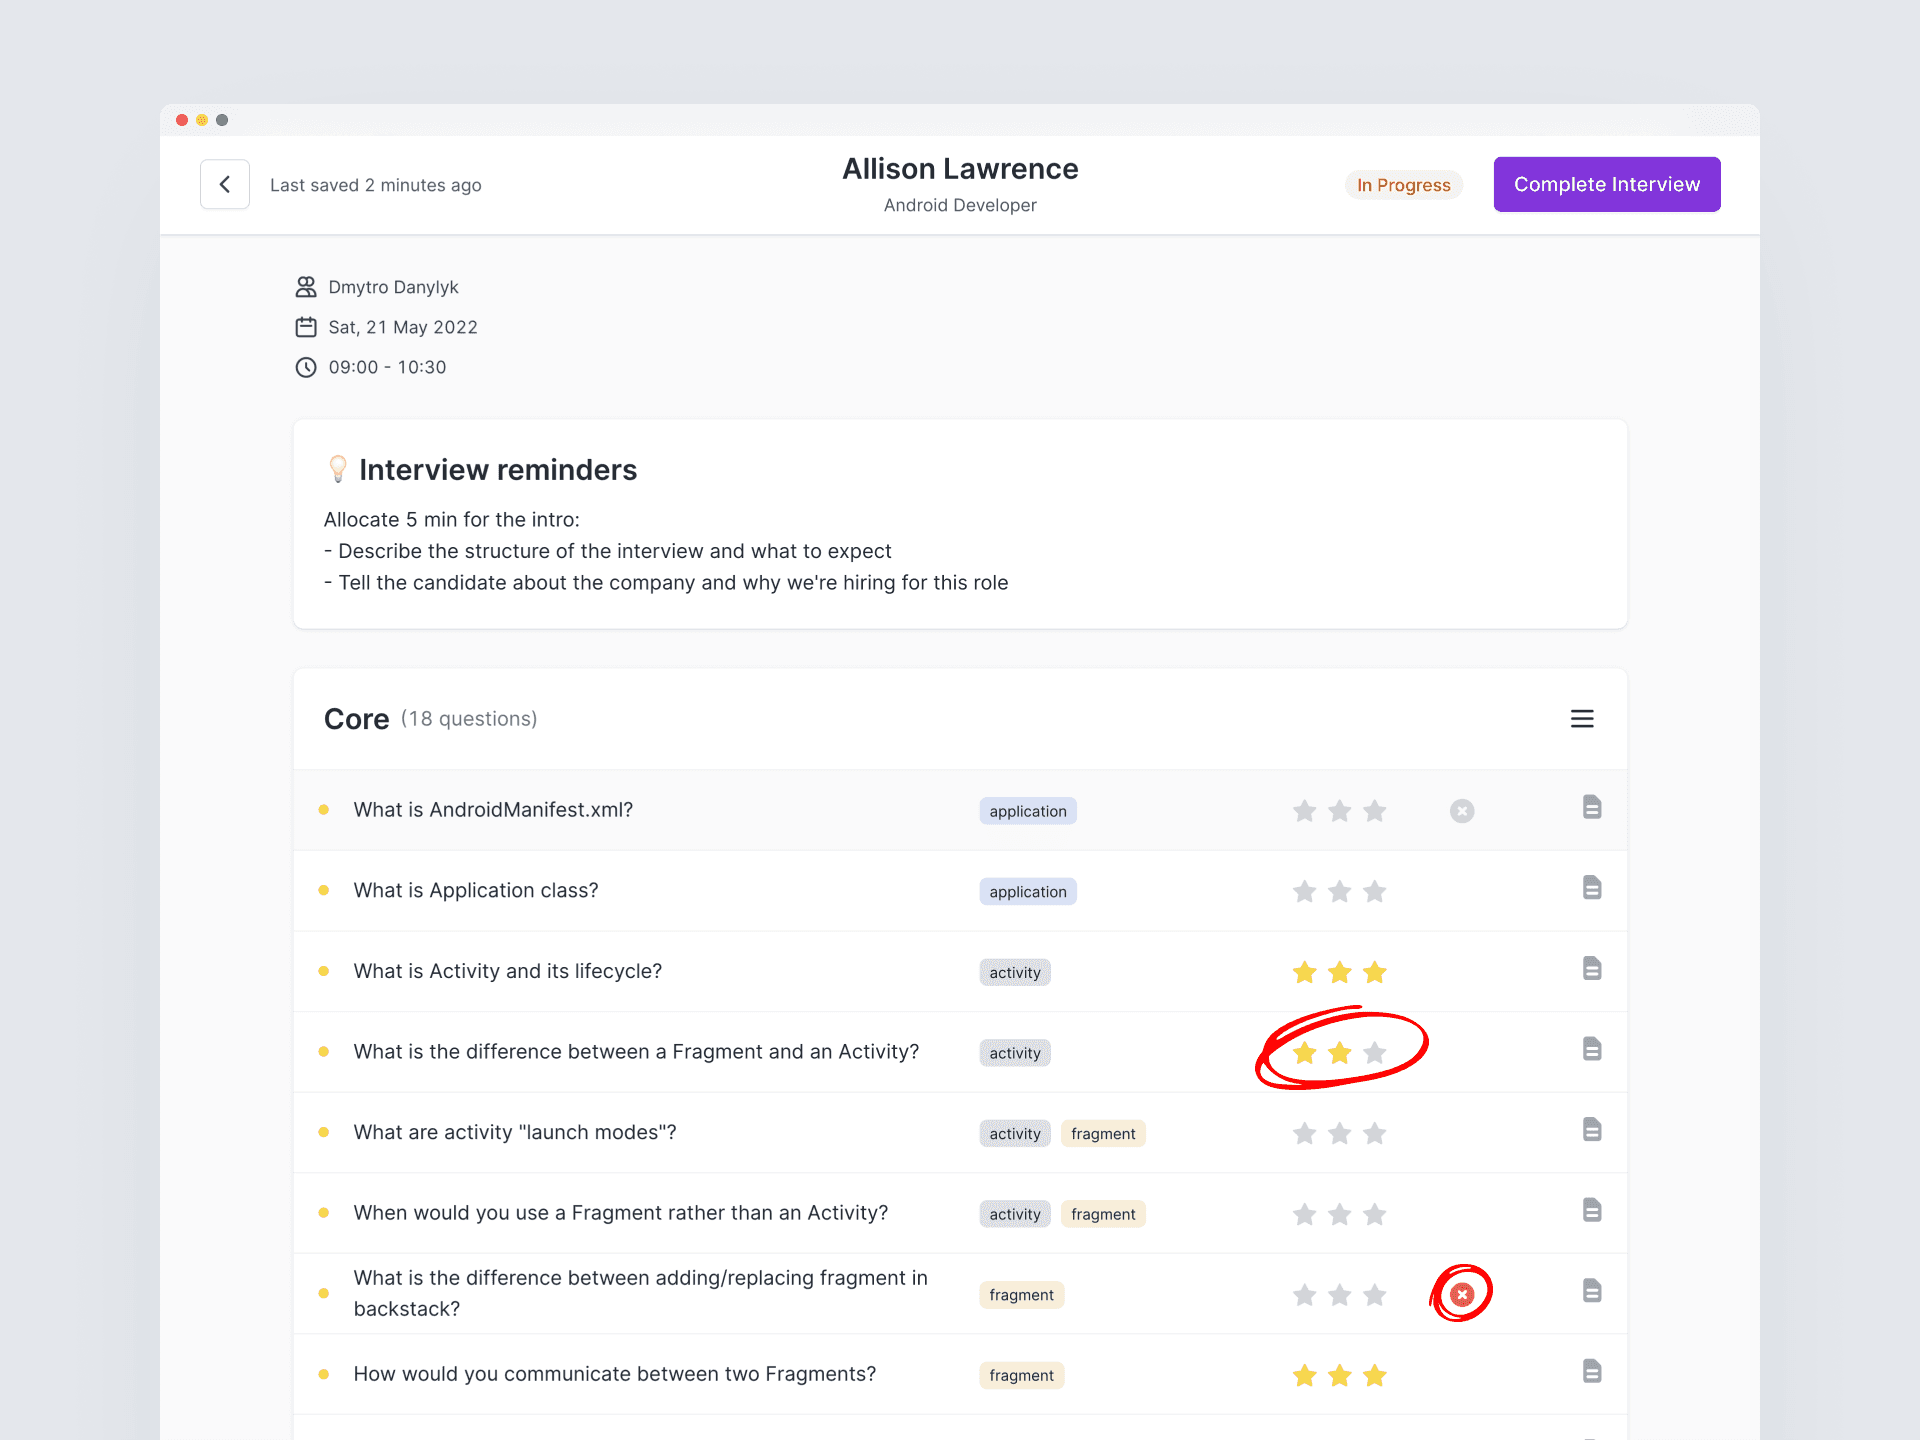The width and height of the screenshot is (1920, 1440).
Task: Open the Core section hamburger menu
Action: [x=1582, y=719]
